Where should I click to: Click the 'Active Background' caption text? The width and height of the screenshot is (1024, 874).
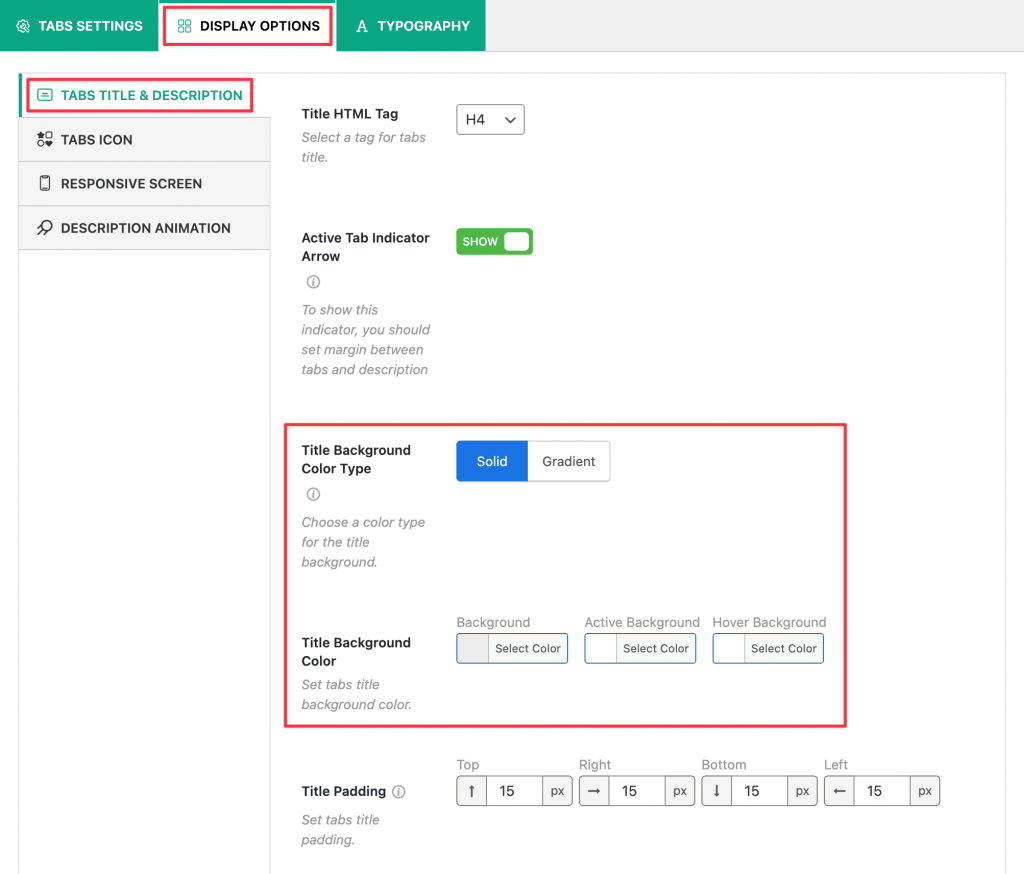click(x=642, y=623)
